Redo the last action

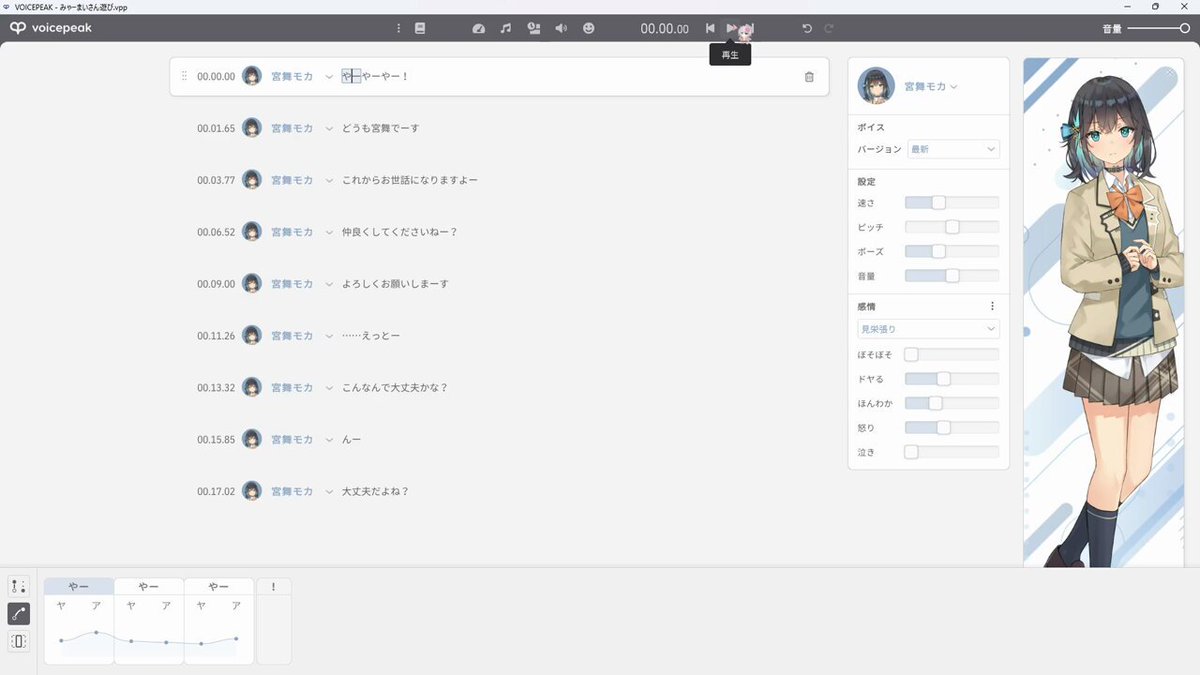829,28
